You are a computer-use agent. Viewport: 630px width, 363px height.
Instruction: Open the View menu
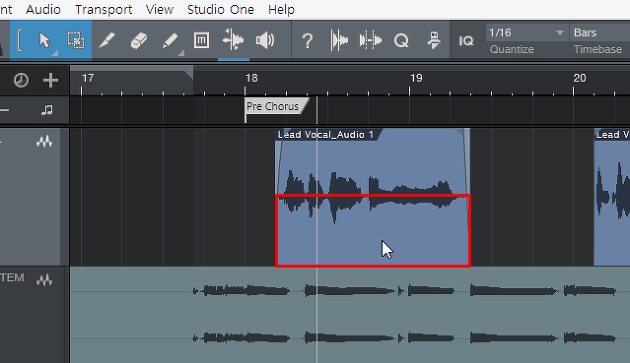point(160,9)
